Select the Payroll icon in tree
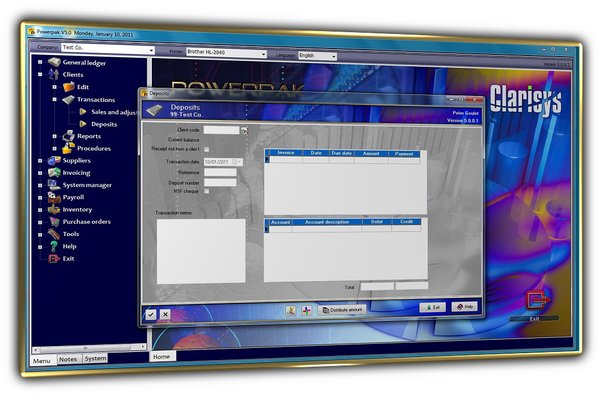Image resolution: width=600 pixels, height=400 pixels. (x=54, y=197)
